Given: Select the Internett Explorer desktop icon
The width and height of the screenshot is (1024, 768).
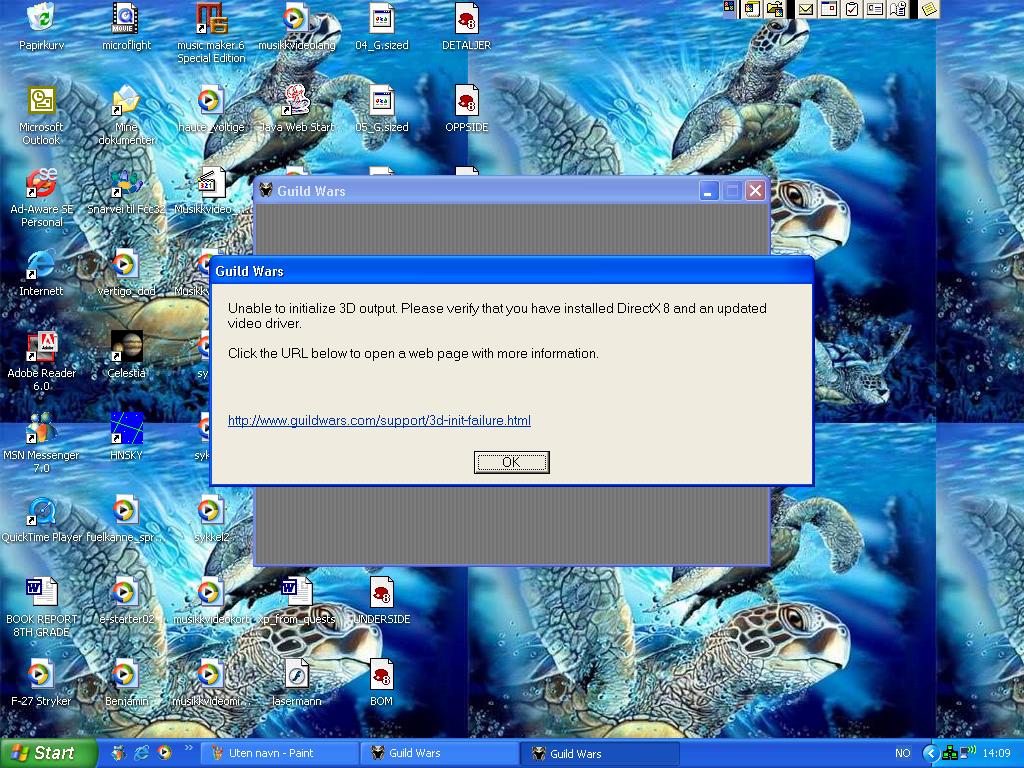Looking at the screenshot, I should pyautogui.click(x=42, y=273).
